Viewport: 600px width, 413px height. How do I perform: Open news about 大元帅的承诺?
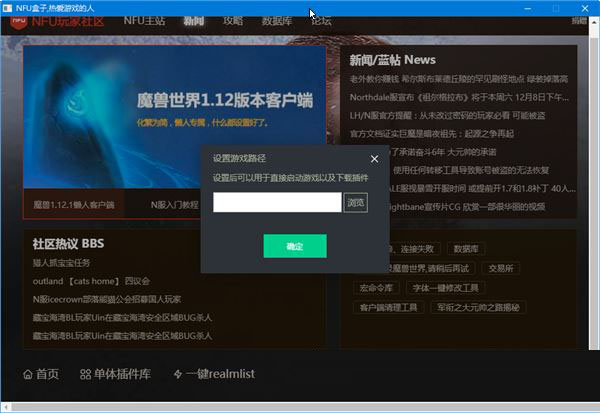pos(443,152)
